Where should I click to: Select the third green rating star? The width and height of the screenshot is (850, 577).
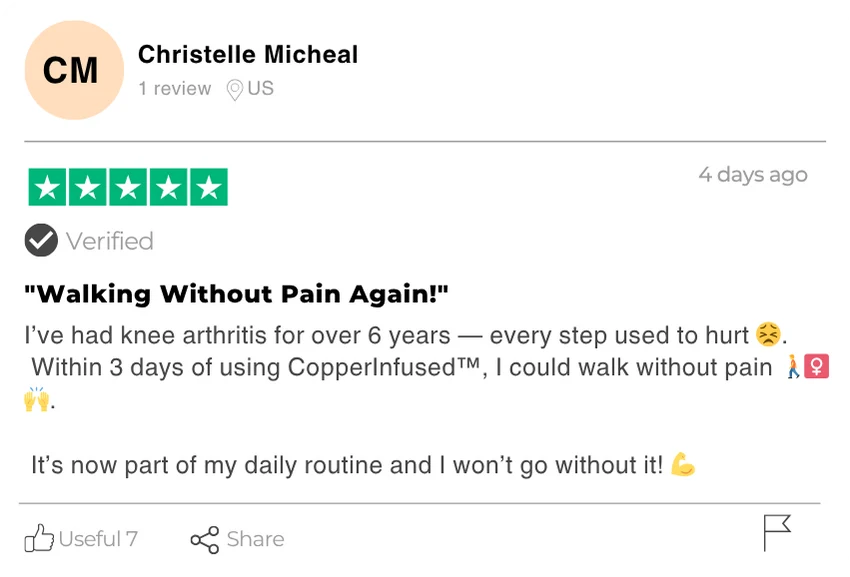[x=128, y=187]
